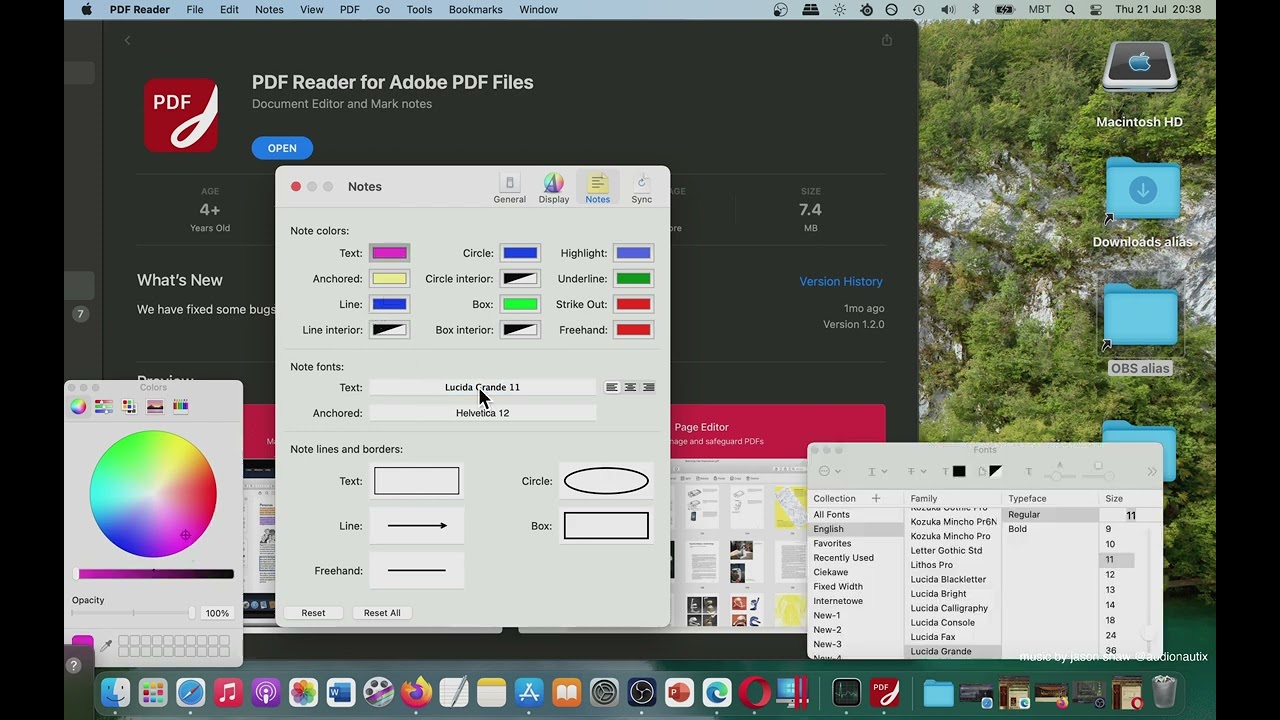
Task: Open the Notes preferences tab
Action: 597,188
